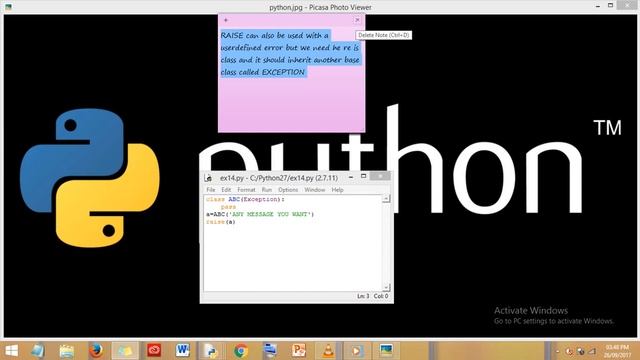Open the computer network taskbar icon

coord(270,351)
